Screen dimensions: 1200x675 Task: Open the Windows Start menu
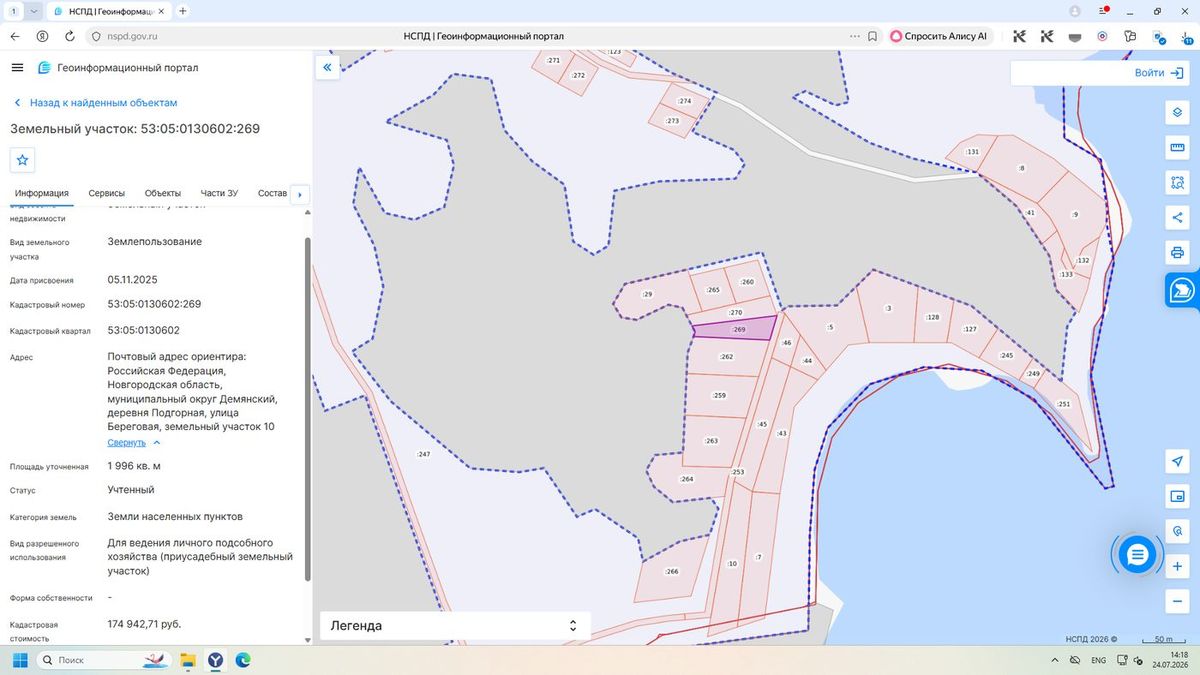18,660
